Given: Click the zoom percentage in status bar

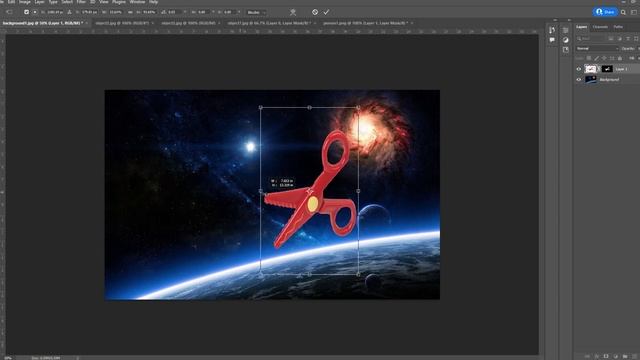Looking at the screenshot, I should 7,358.
